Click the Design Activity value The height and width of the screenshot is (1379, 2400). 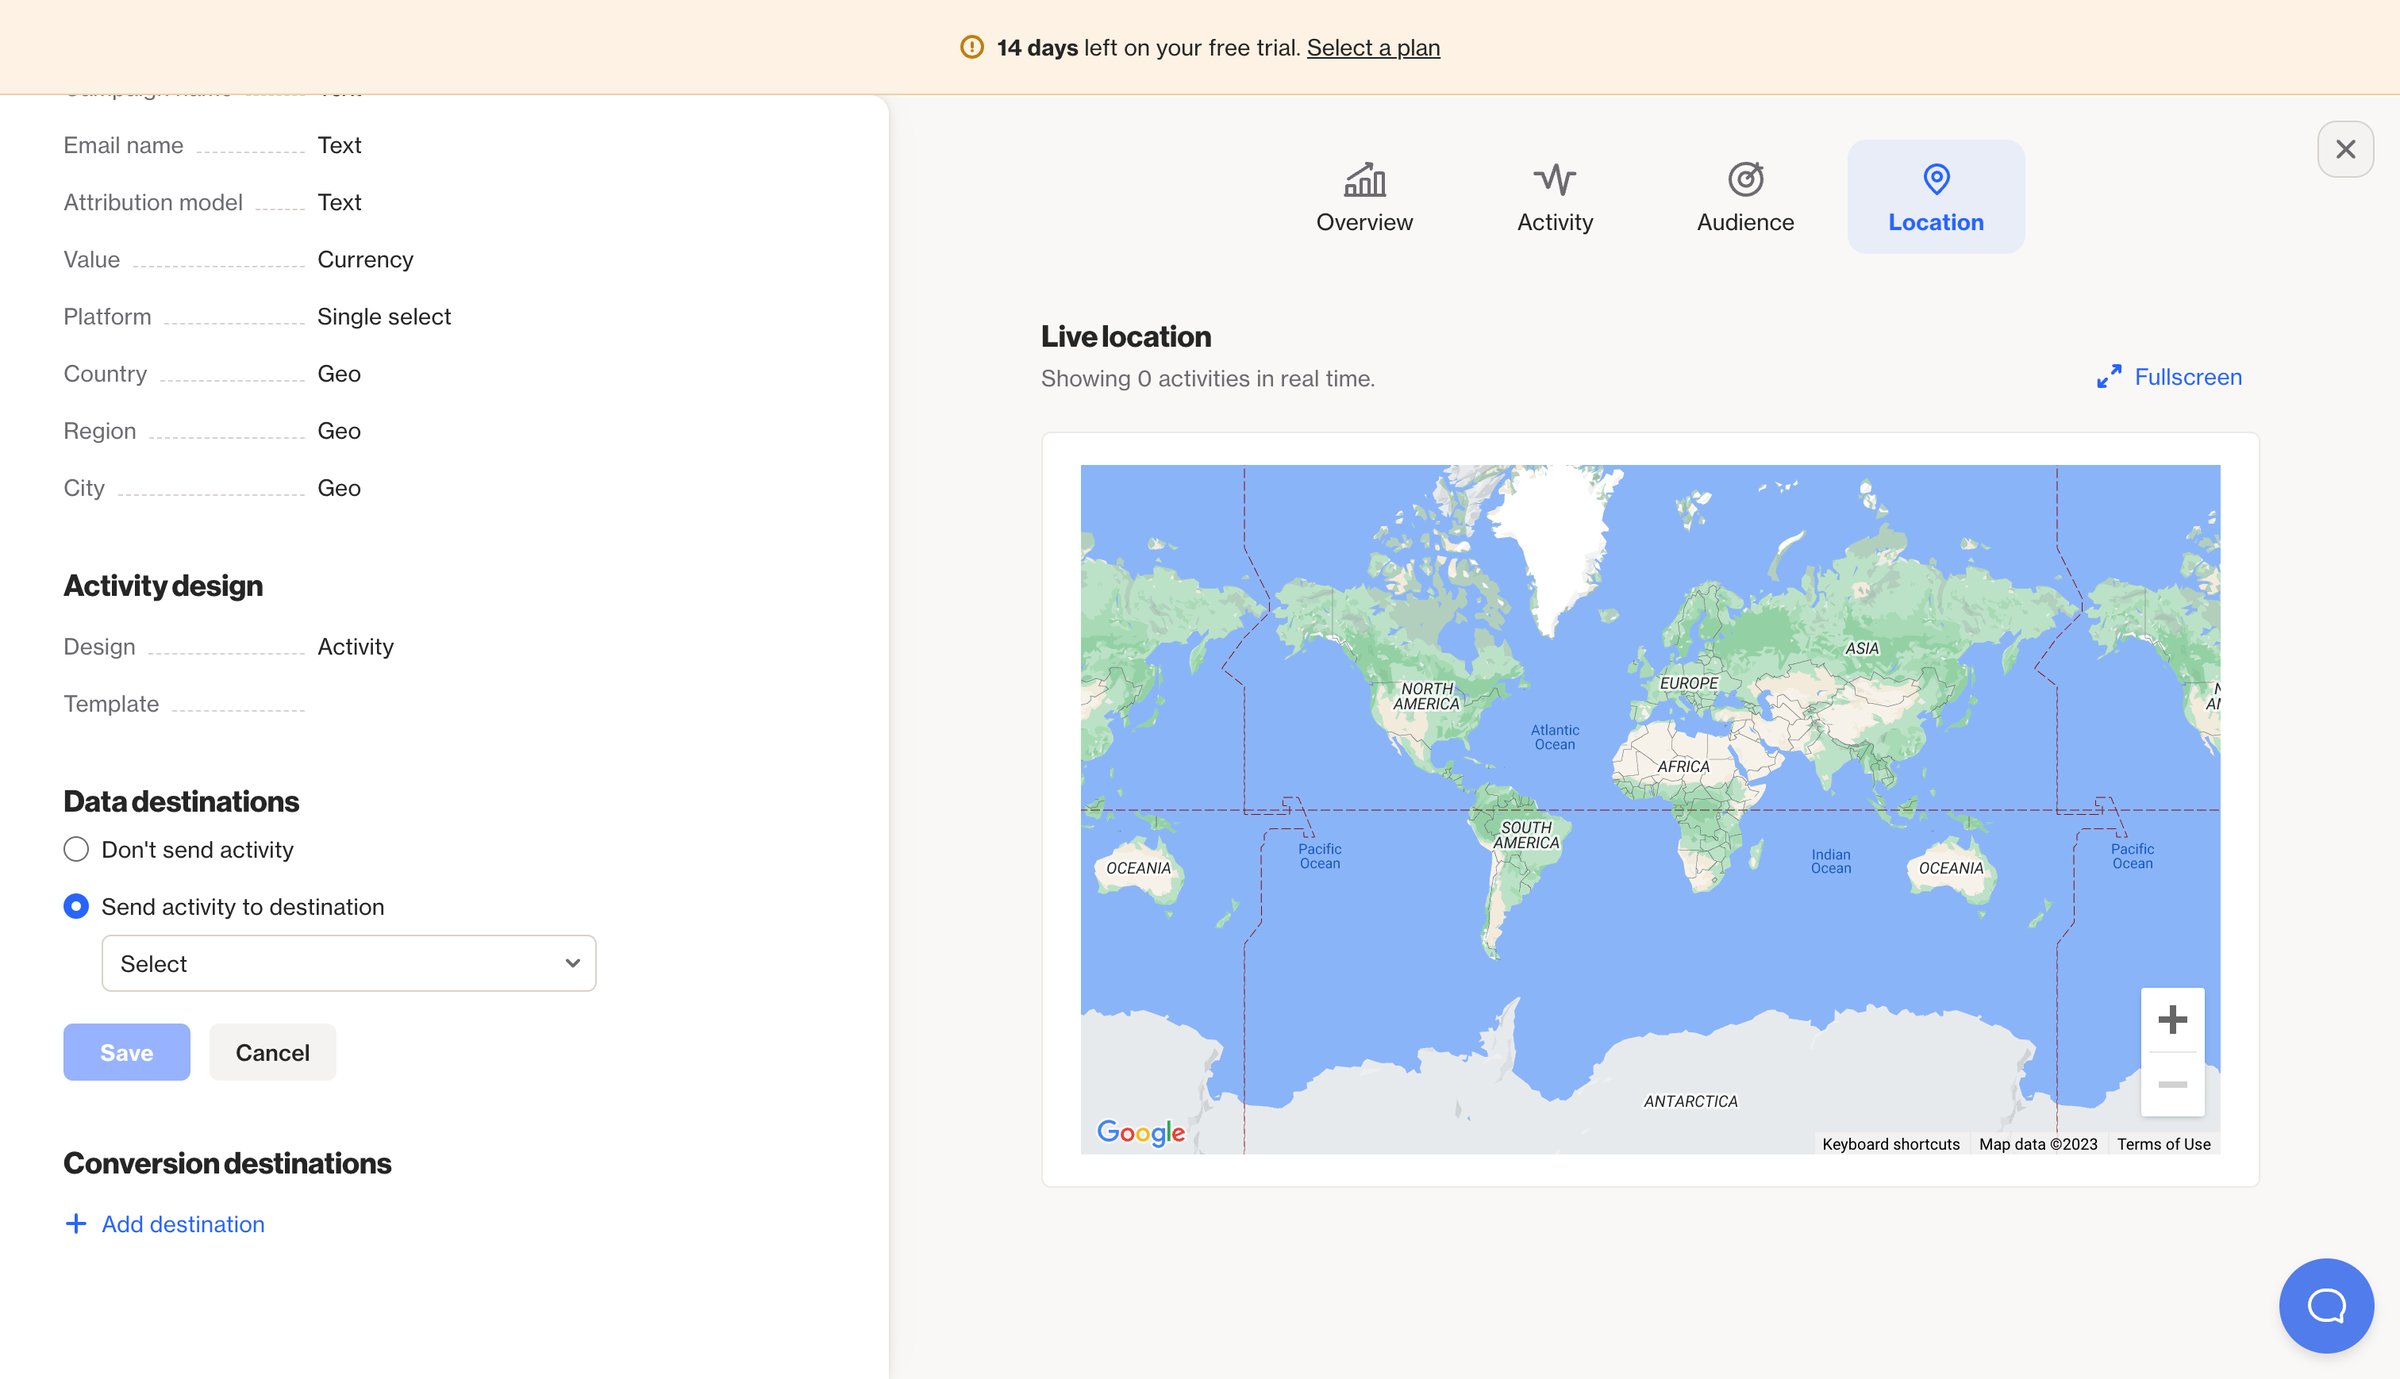(355, 646)
